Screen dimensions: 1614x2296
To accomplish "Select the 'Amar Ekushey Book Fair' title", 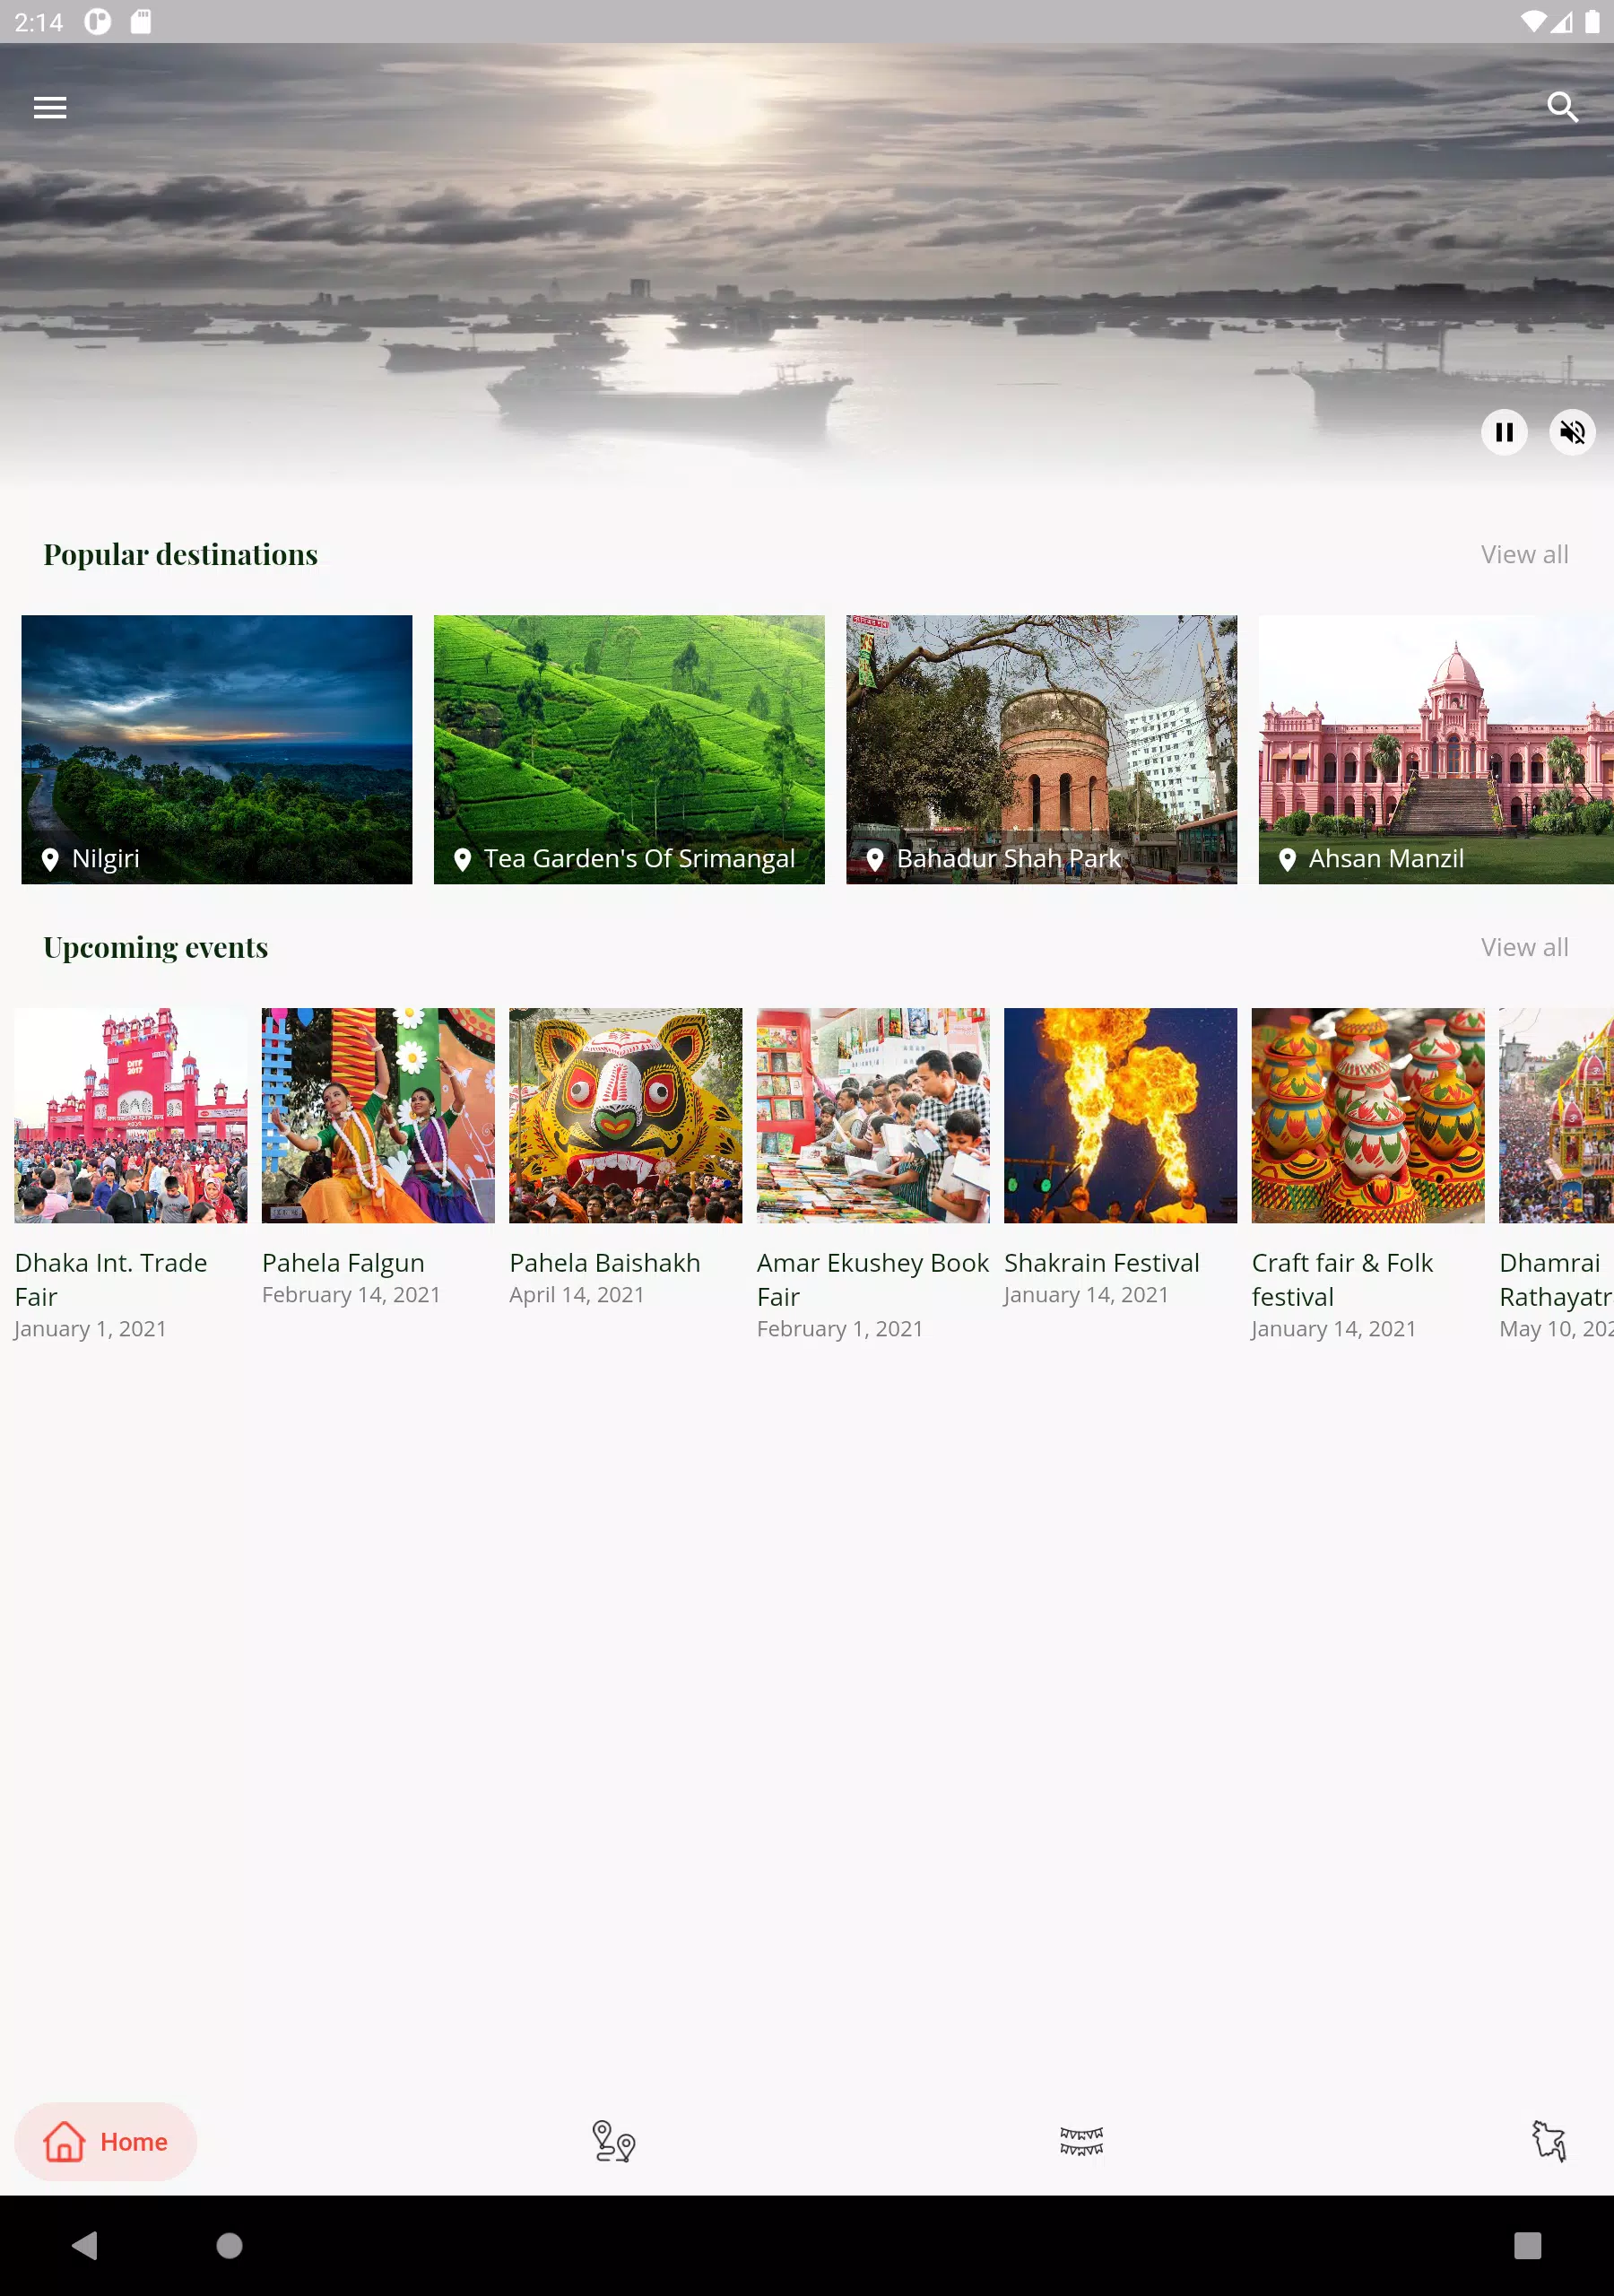I will [873, 1280].
